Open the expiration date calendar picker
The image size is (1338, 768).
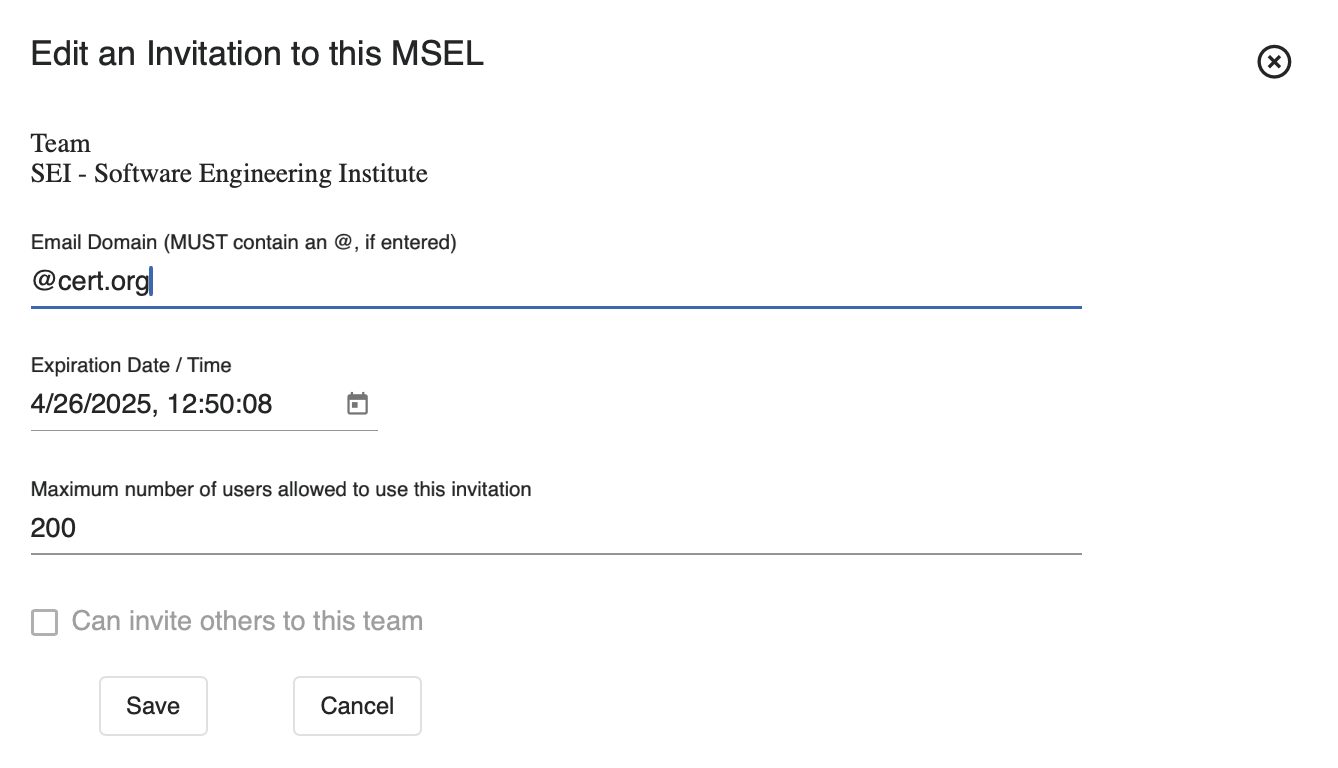point(357,404)
